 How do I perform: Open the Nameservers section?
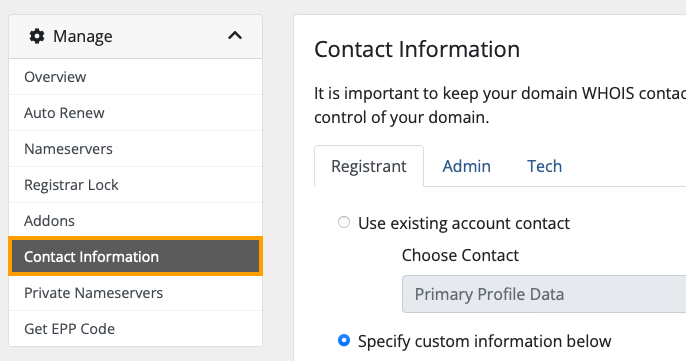pos(136,149)
